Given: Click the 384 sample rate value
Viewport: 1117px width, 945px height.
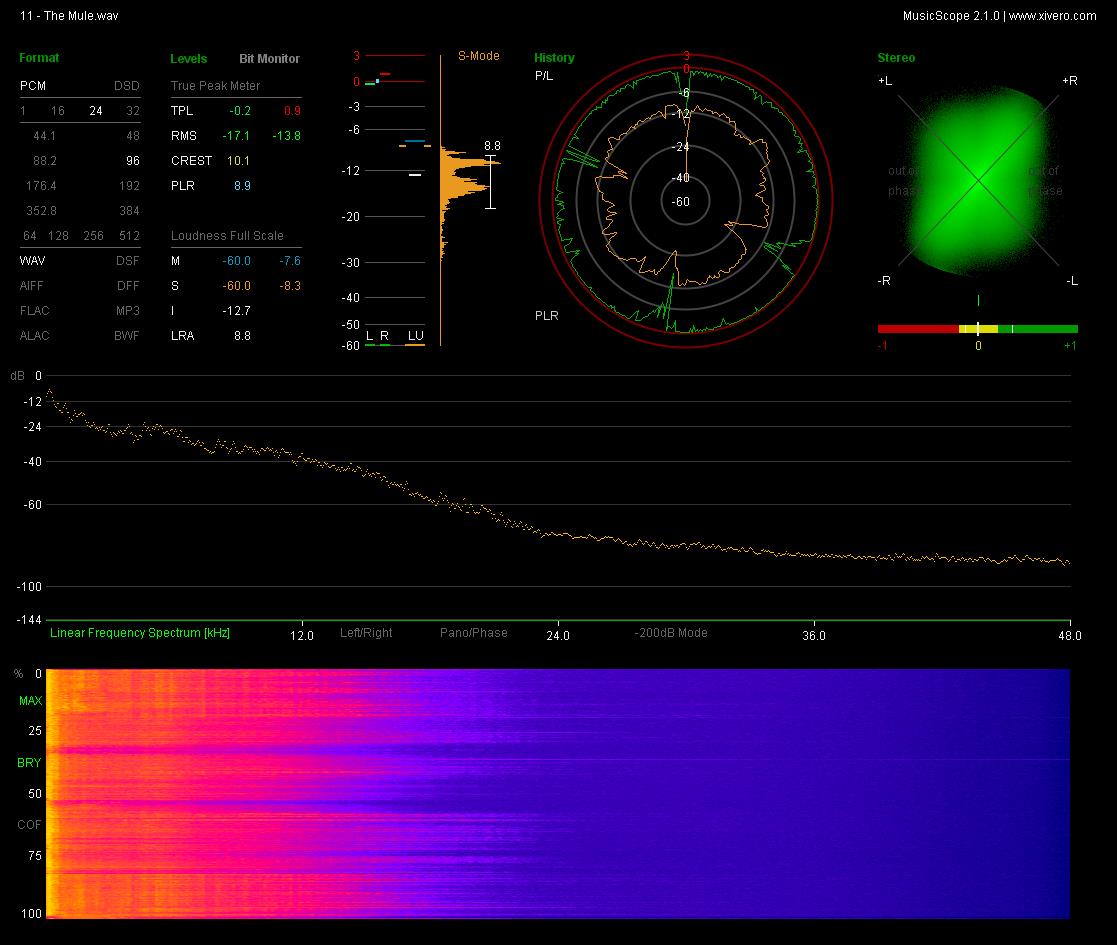Looking at the screenshot, I should [129, 210].
